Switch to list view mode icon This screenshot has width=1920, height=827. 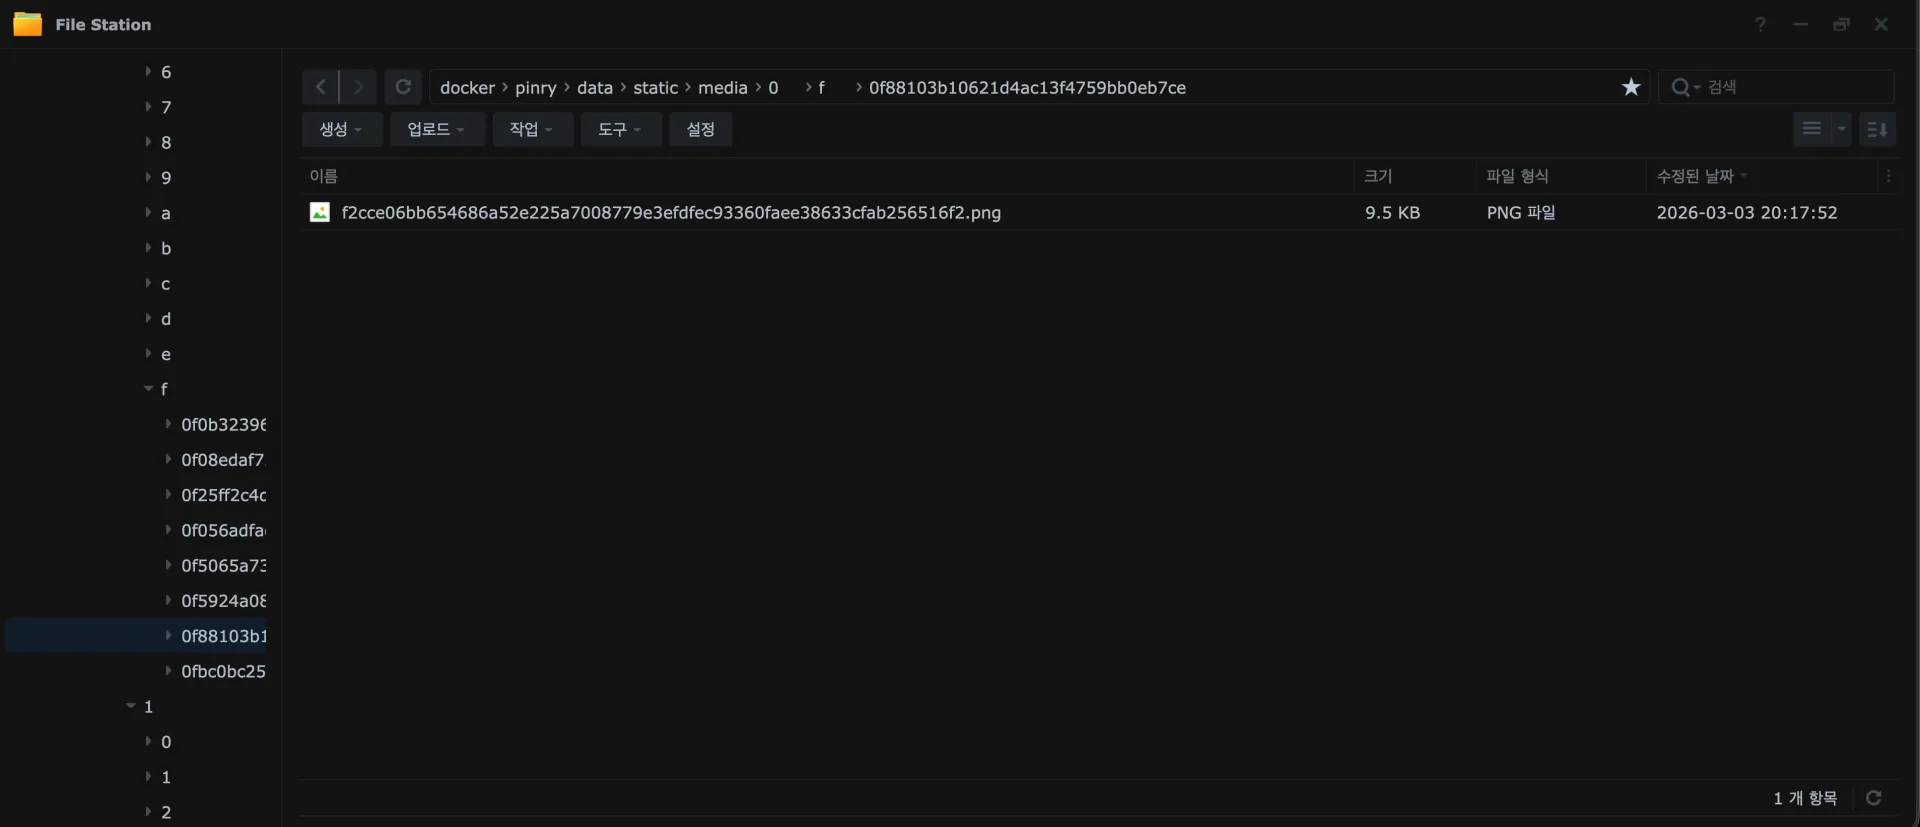pos(1811,129)
